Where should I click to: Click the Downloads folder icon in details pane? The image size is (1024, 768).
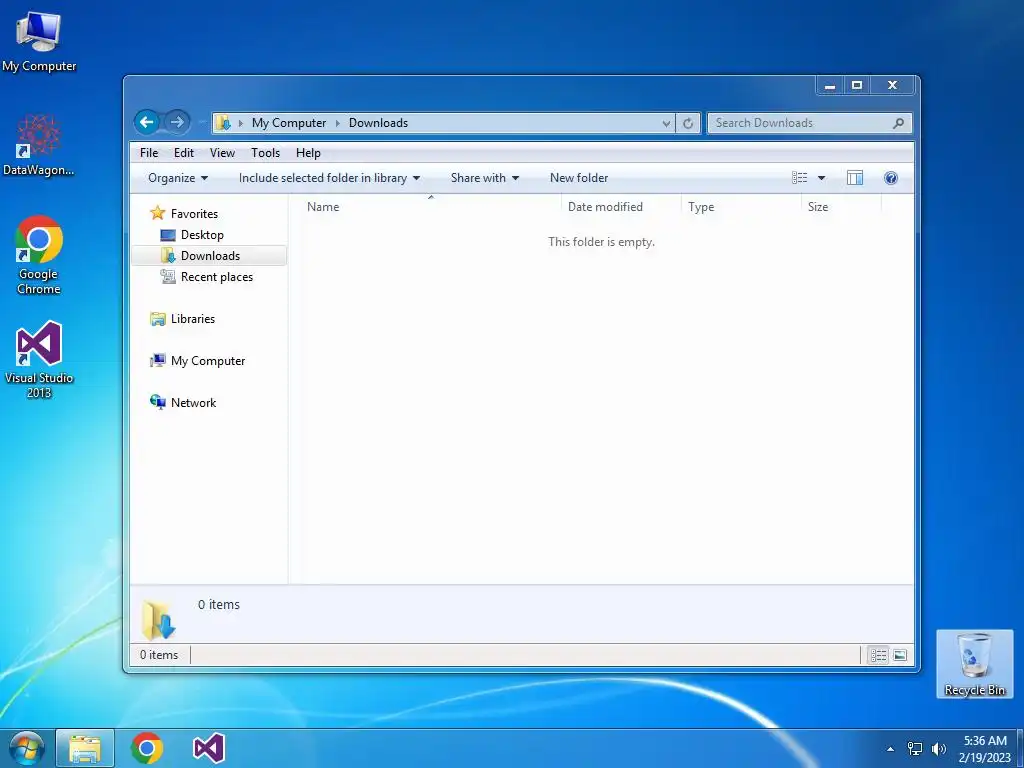pyautogui.click(x=159, y=620)
